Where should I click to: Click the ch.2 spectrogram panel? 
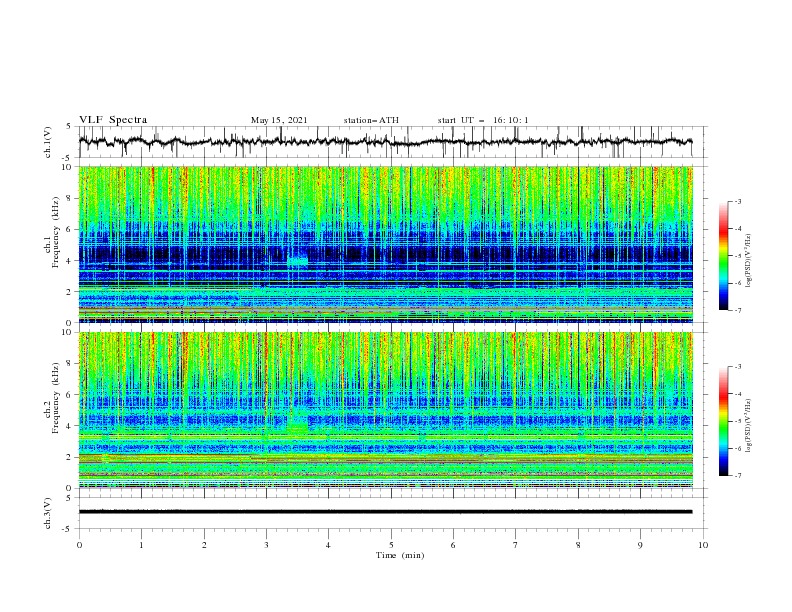coord(386,410)
